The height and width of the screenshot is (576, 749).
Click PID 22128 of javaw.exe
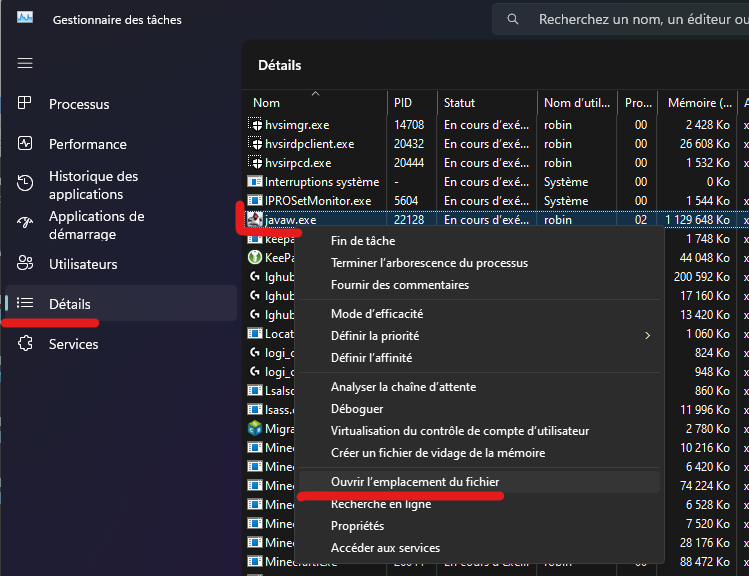[x=409, y=220]
